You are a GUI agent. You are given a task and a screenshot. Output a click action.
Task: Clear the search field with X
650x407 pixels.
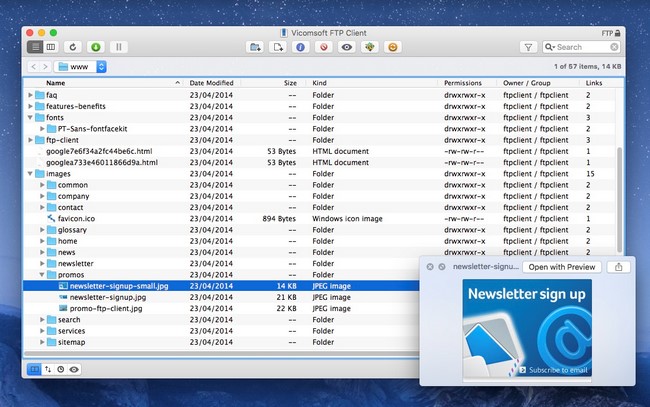point(614,47)
